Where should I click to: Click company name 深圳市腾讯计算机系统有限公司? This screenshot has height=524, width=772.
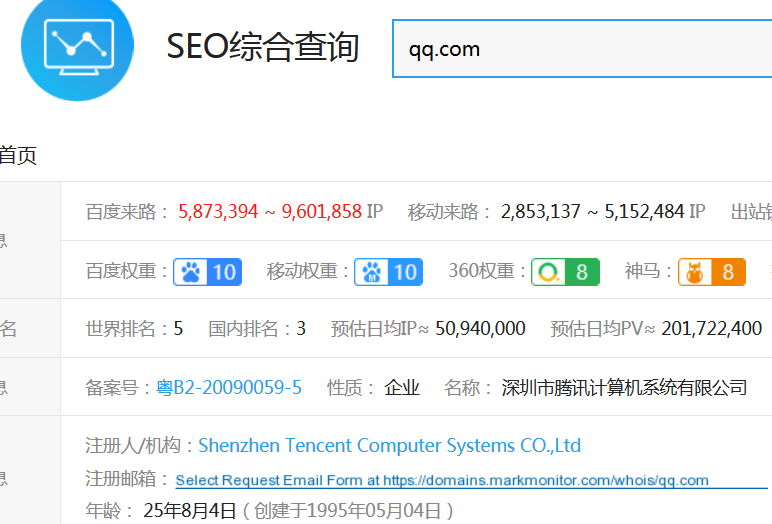624,388
